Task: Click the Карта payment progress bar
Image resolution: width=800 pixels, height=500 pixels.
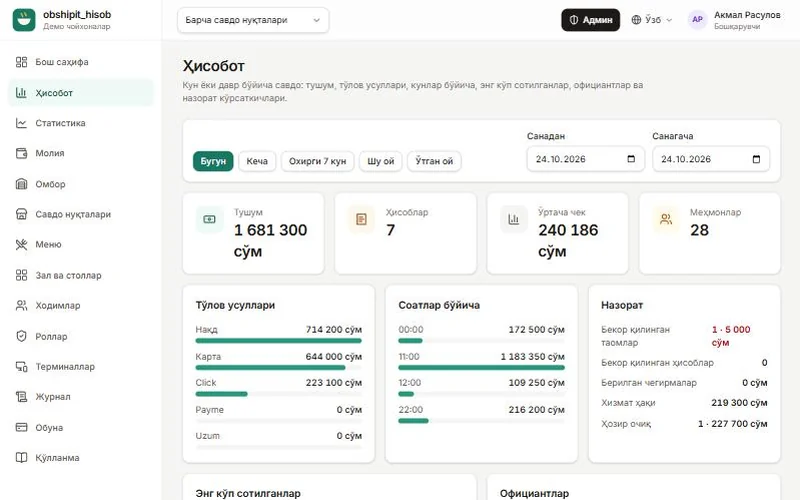Action: (x=279, y=367)
